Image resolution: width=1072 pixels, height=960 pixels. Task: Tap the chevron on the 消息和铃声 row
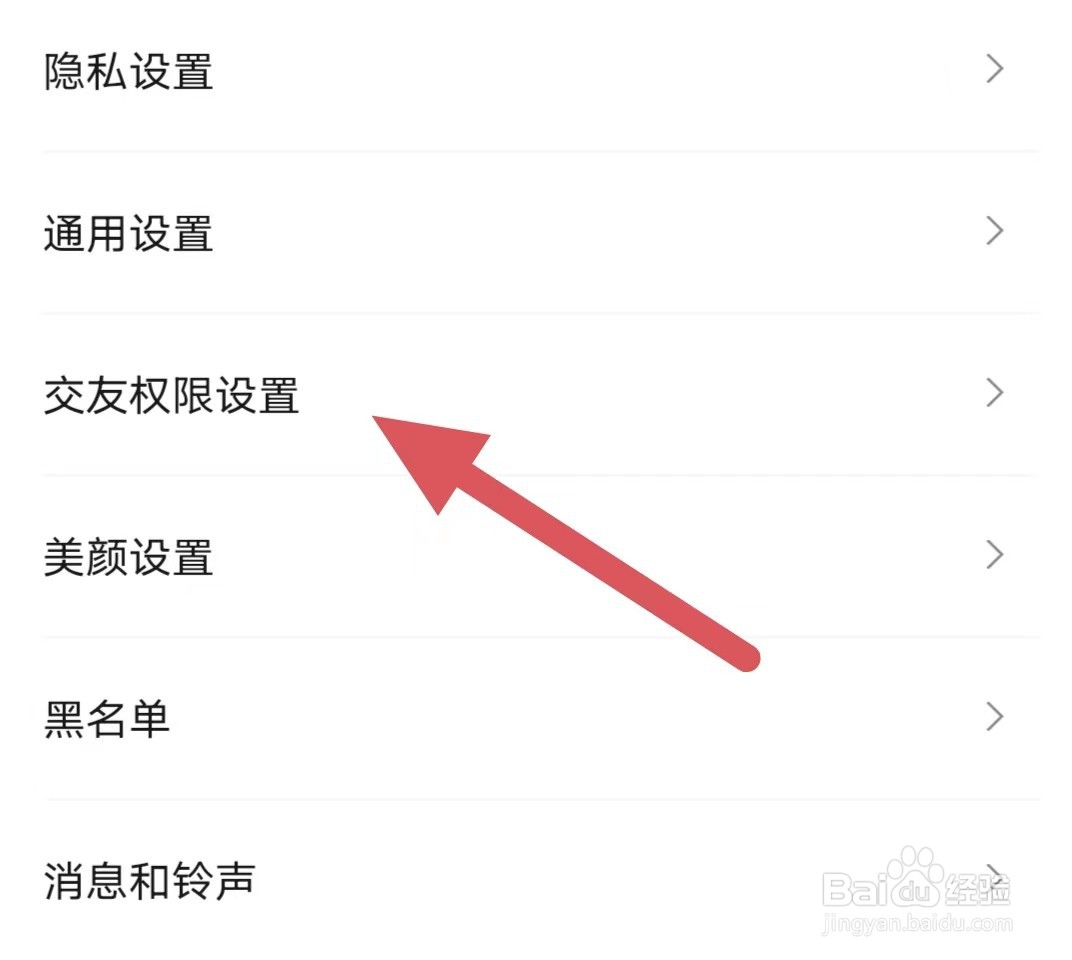tap(996, 877)
